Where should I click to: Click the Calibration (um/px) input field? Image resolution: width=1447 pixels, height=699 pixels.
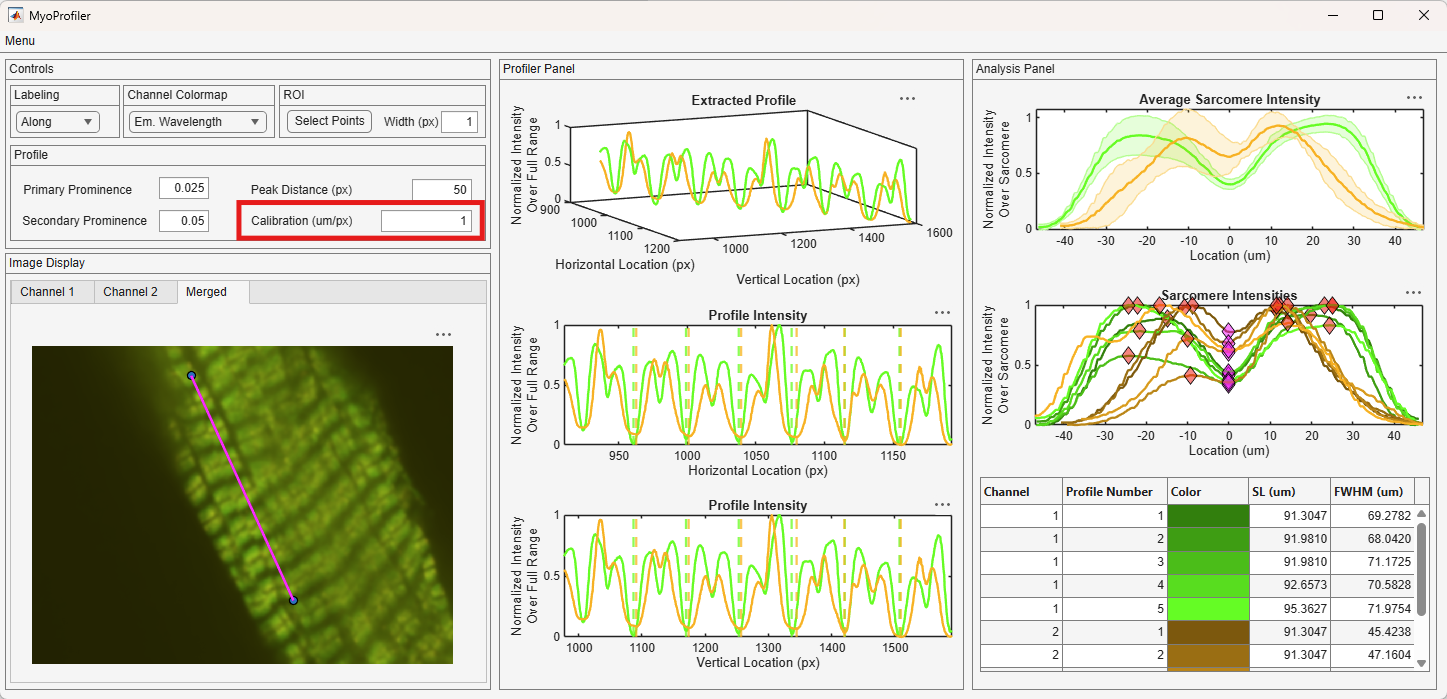pyautogui.click(x=426, y=221)
